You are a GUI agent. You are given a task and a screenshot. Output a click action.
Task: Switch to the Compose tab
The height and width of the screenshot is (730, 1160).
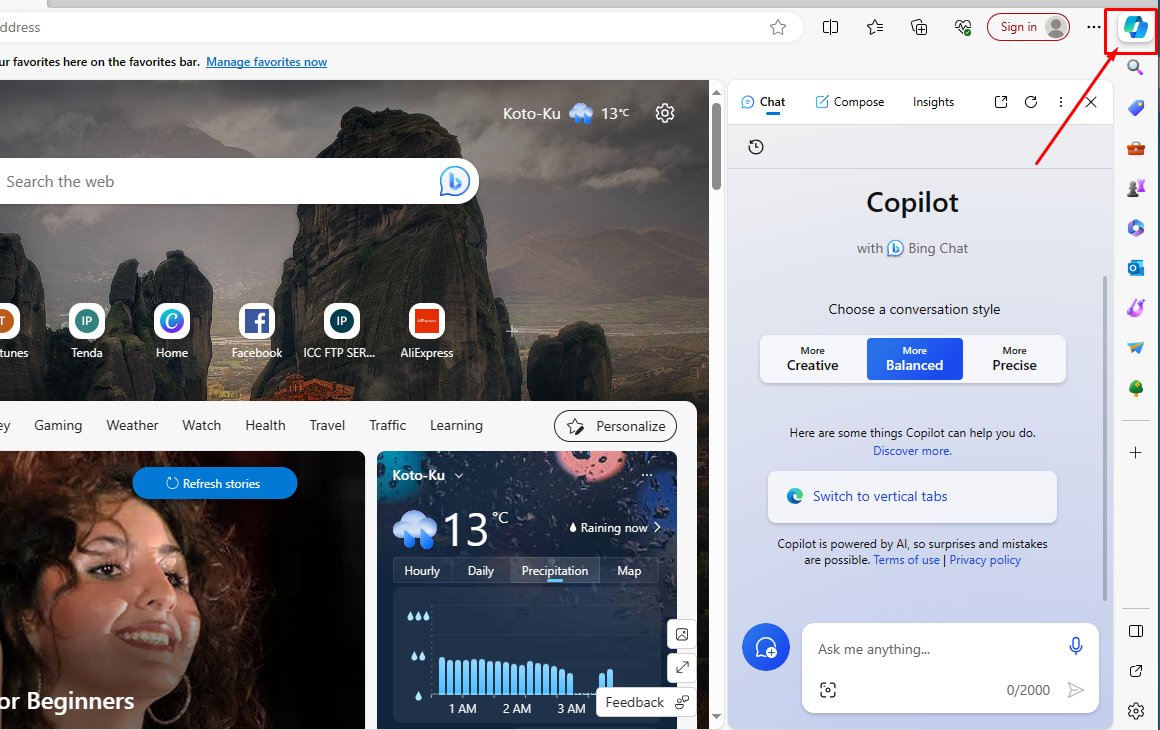(x=849, y=101)
